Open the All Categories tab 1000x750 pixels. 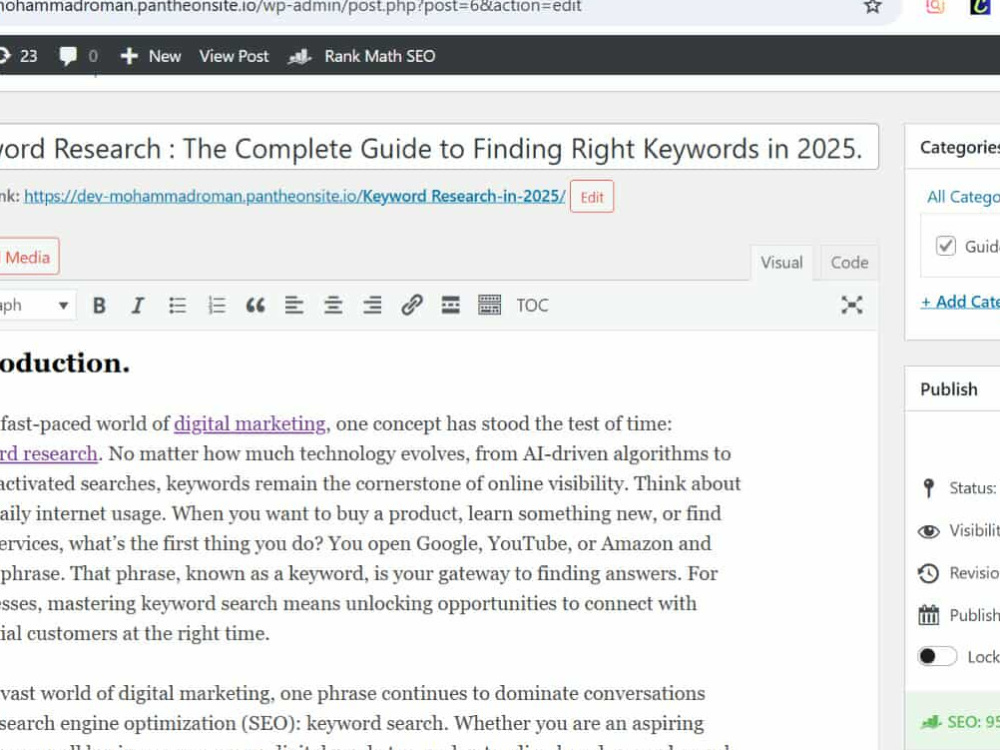(x=963, y=197)
